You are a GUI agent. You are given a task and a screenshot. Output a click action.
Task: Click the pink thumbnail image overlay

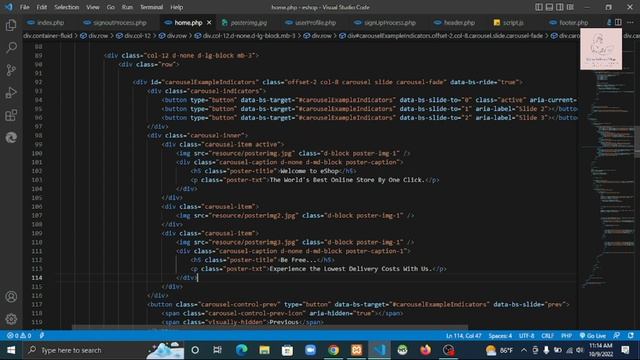(601, 49)
